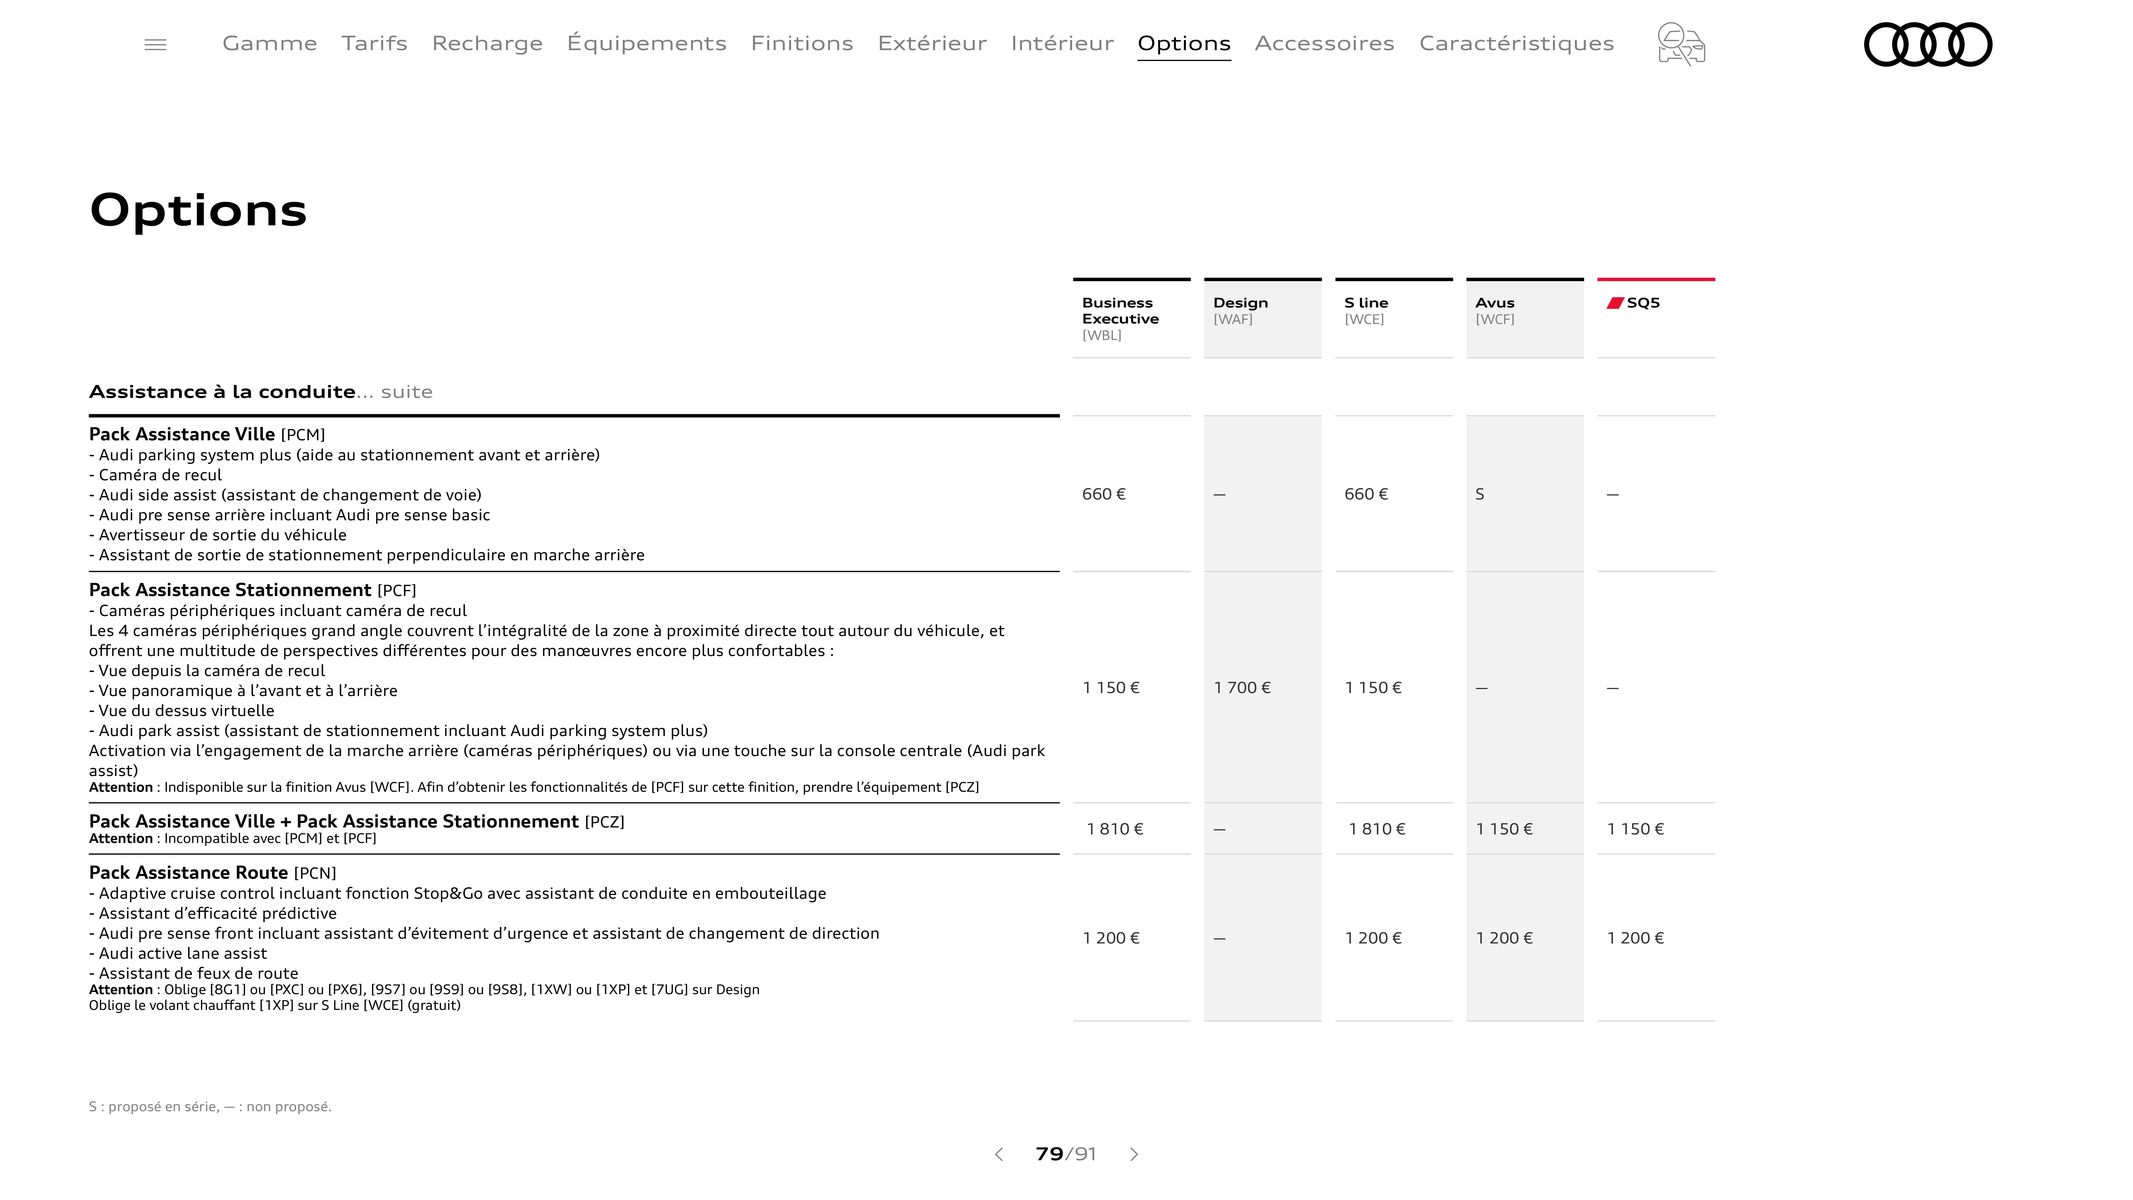Go to the next page arrow
This screenshot has height=1200, width=2133.
(x=1134, y=1154)
